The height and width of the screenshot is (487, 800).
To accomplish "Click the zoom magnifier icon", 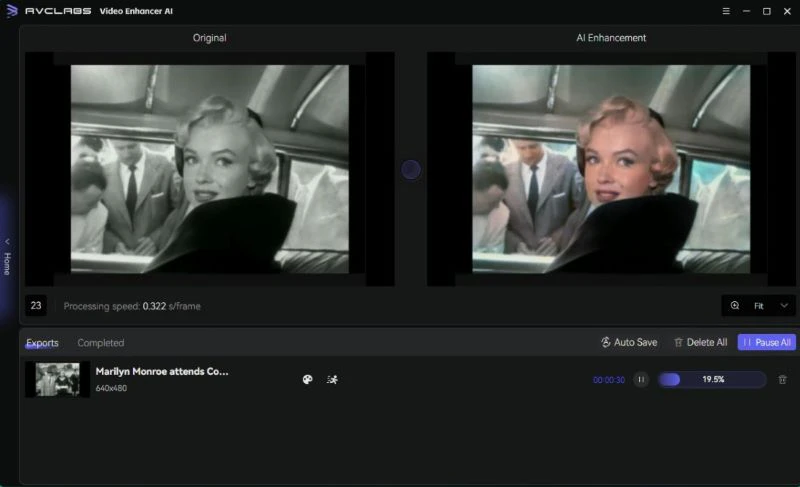I will (x=735, y=305).
